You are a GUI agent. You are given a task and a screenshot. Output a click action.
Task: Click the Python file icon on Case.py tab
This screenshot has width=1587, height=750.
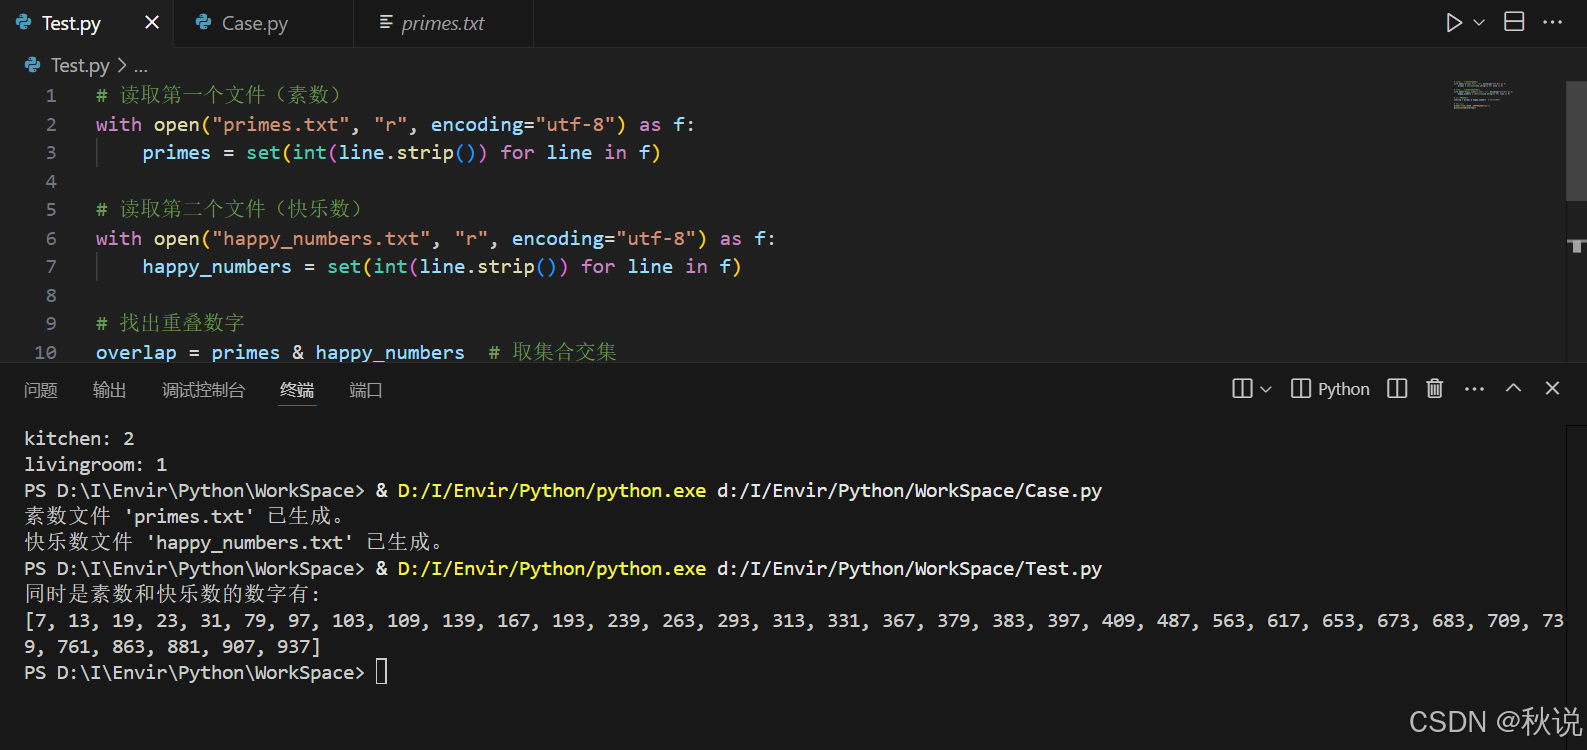click(x=203, y=22)
